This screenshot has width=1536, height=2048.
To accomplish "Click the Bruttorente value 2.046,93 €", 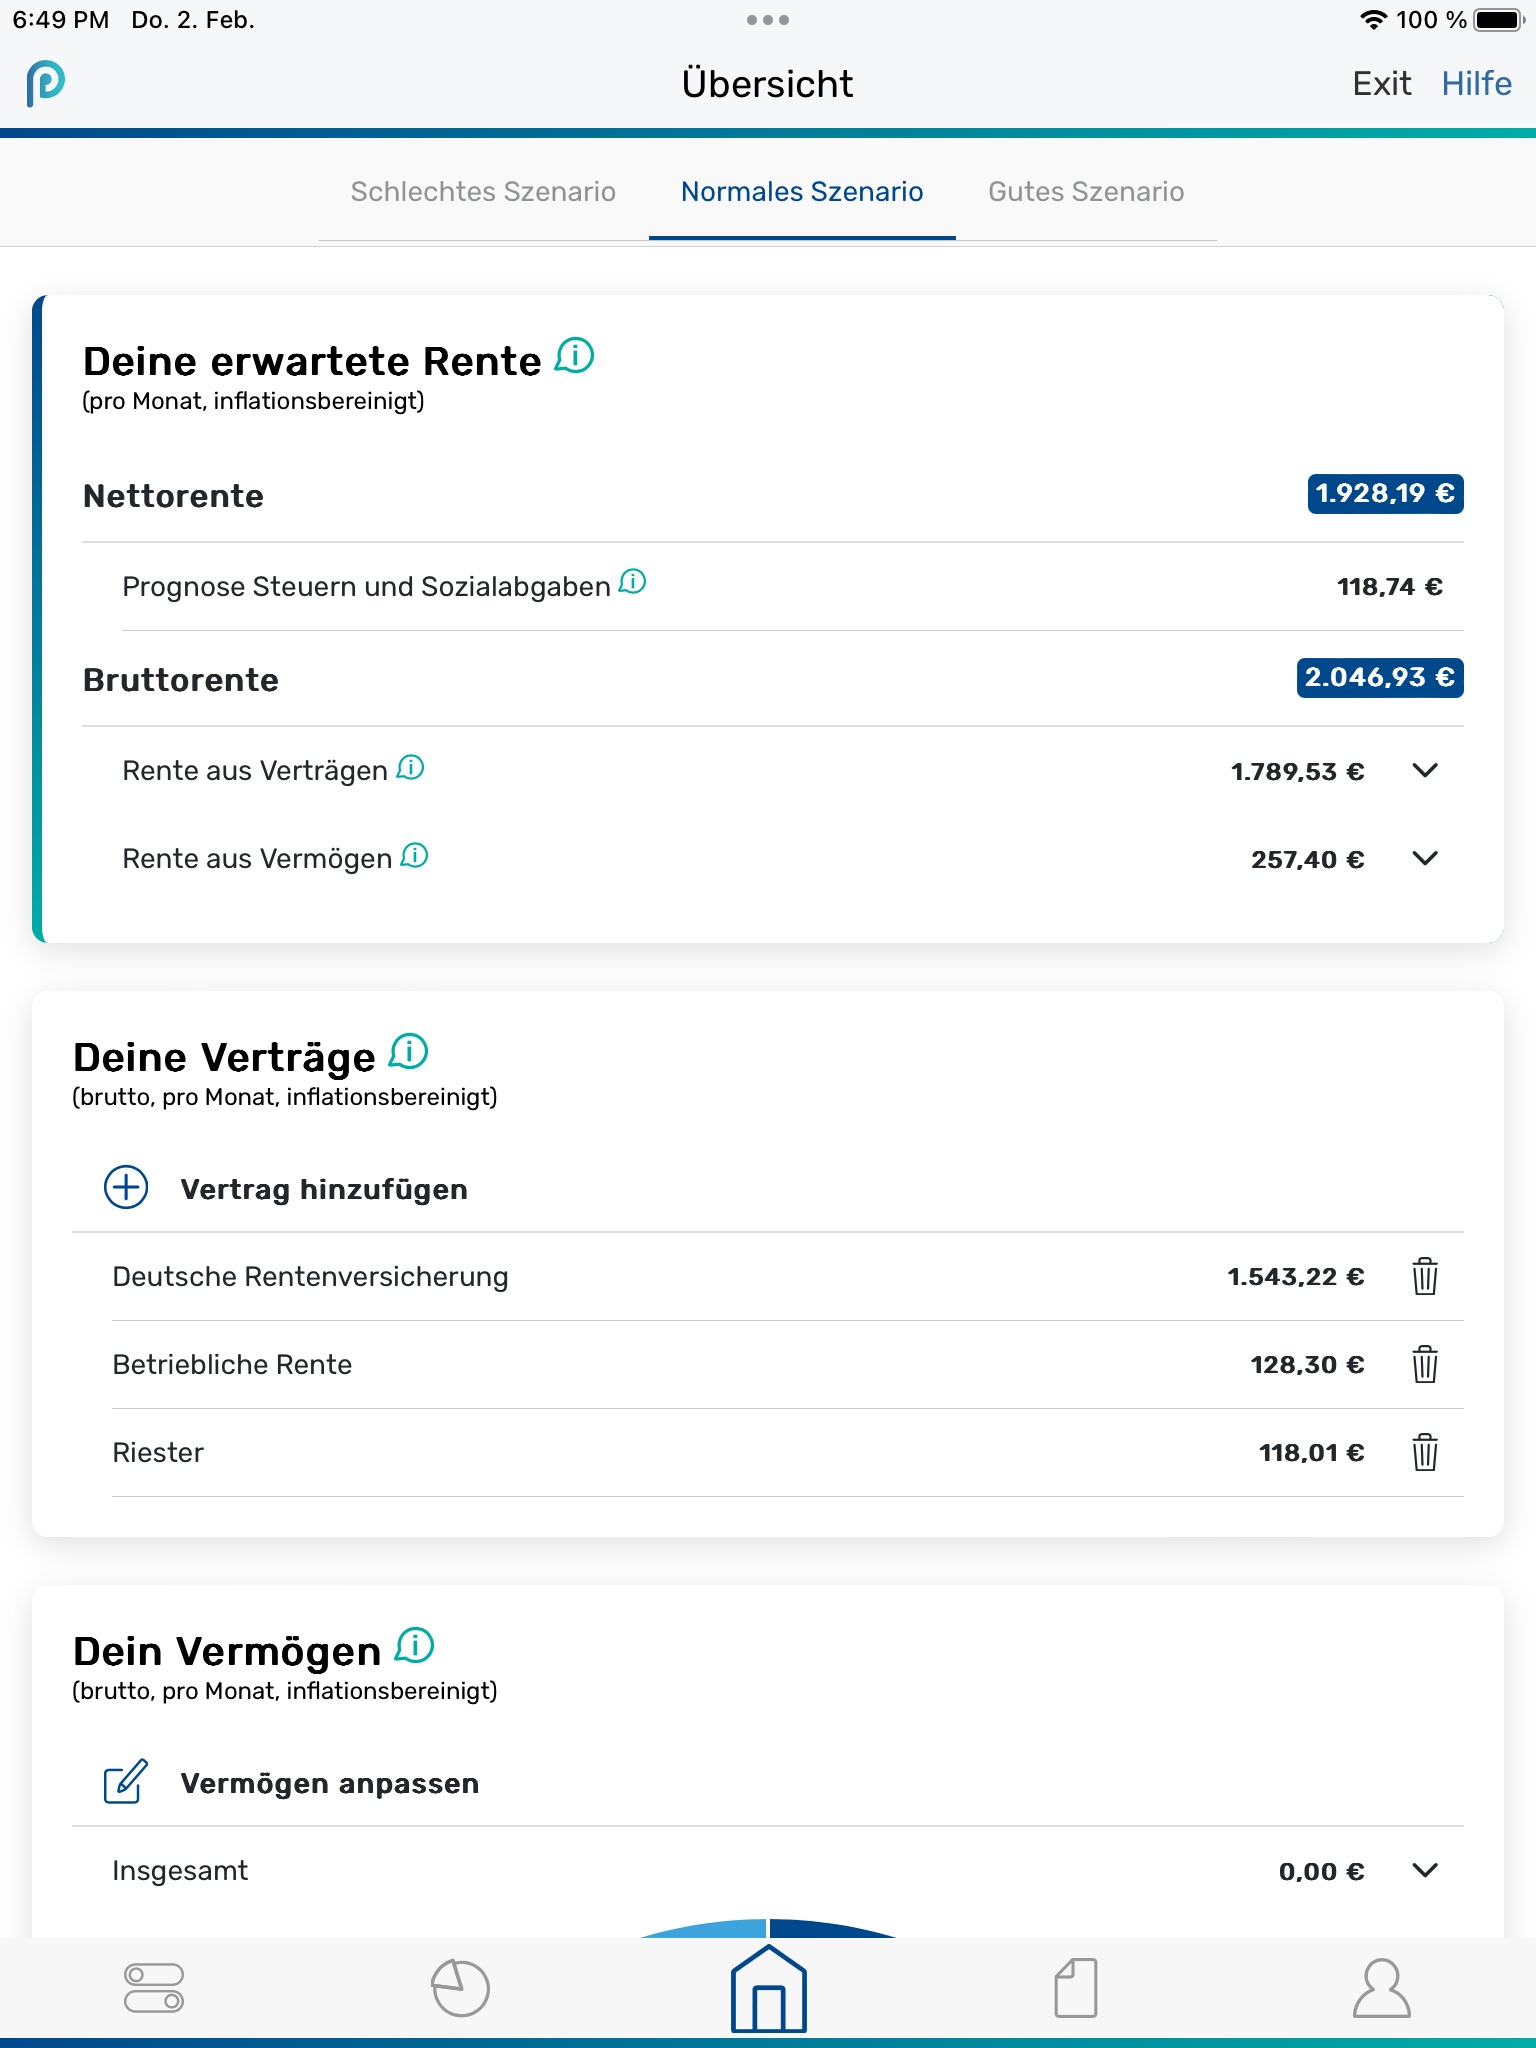I will (x=1380, y=678).
